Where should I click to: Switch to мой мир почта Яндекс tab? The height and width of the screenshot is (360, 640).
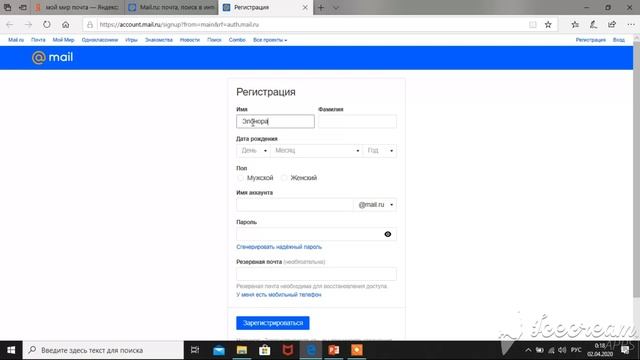click(x=78, y=7)
